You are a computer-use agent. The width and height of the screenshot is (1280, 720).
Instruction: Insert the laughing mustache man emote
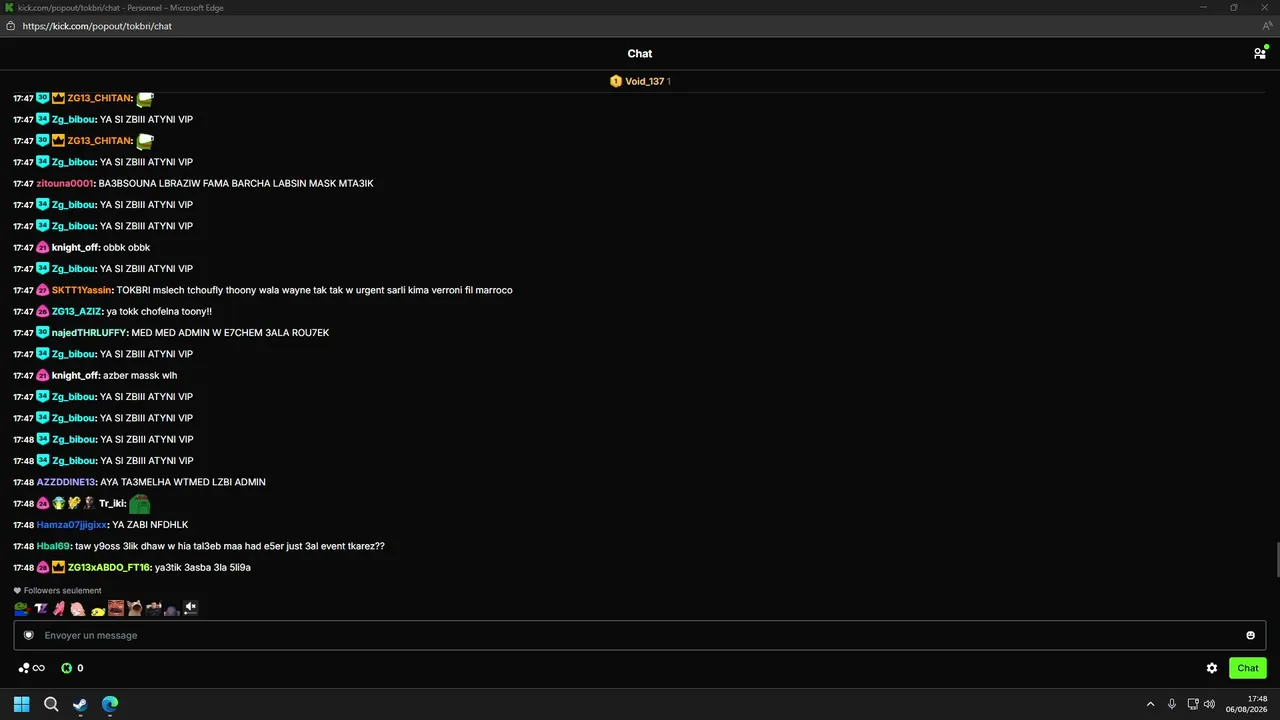116,608
